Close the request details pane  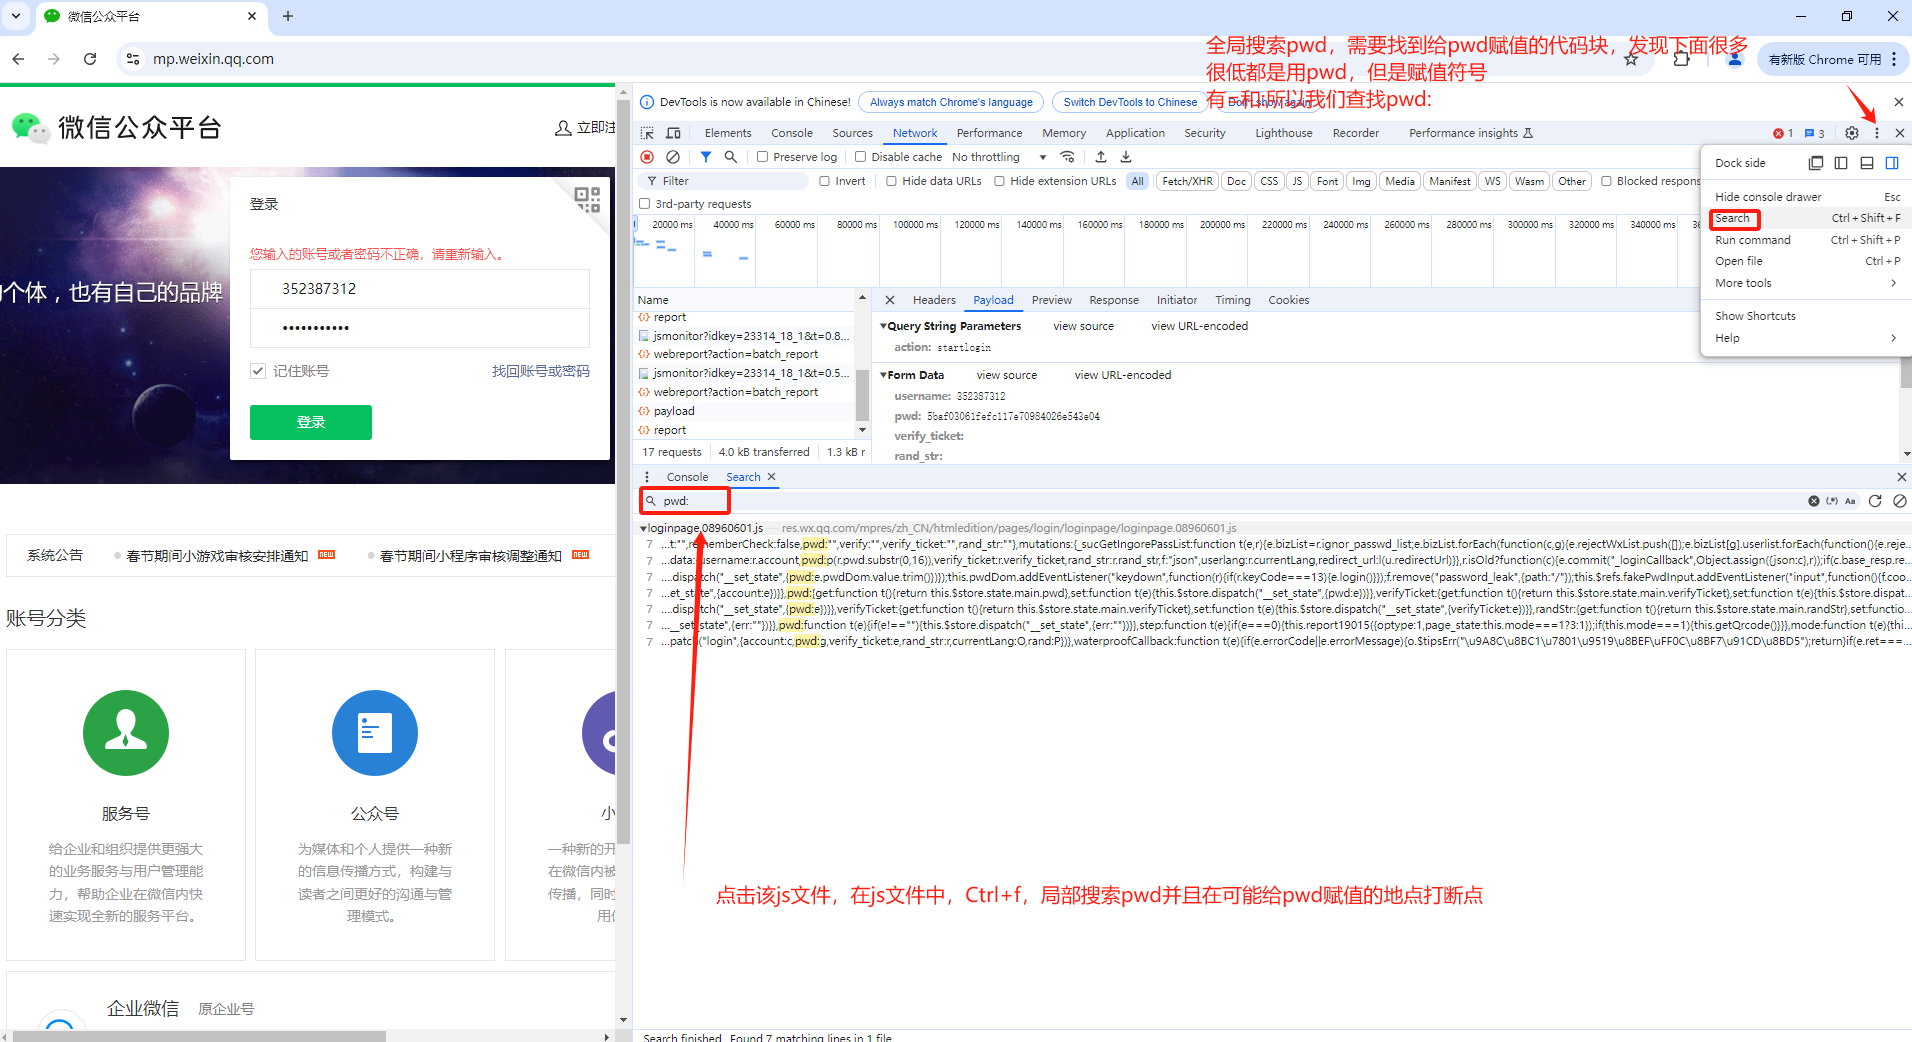pyautogui.click(x=890, y=300)
